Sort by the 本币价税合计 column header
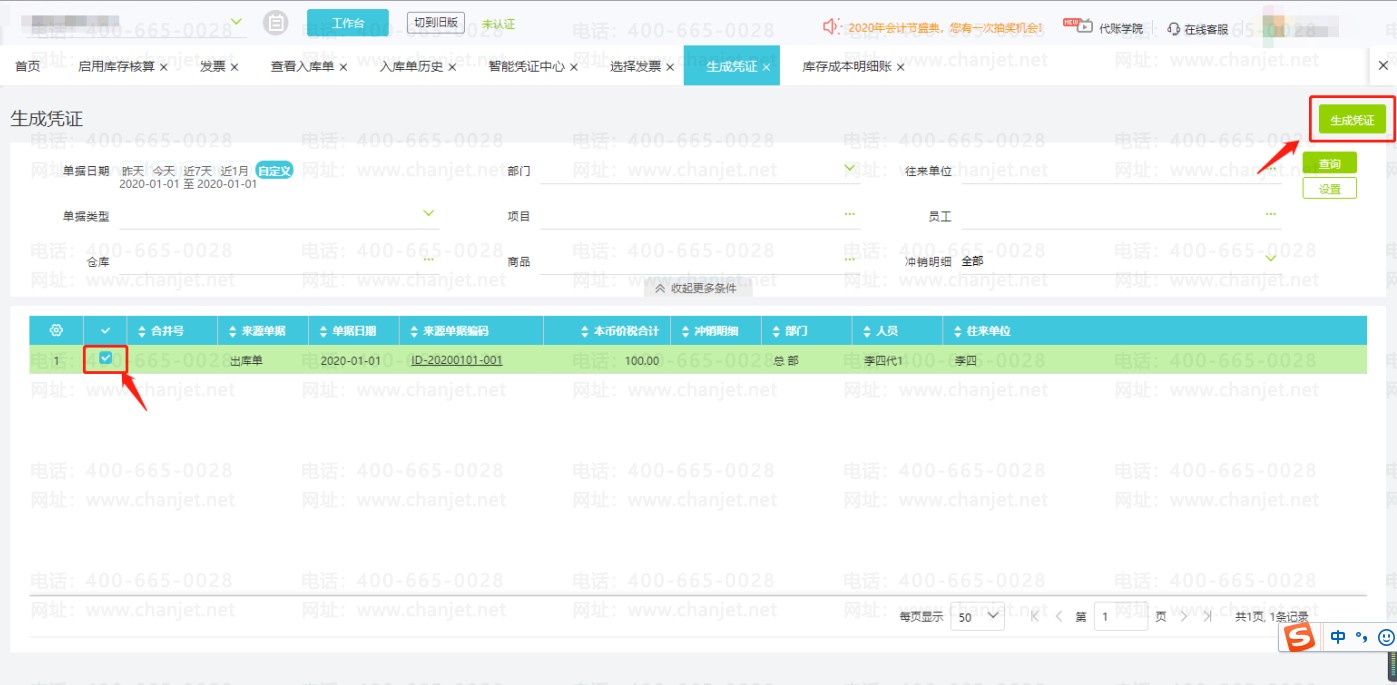This screenshot has height=685, width=1397. [x=620, y=331]
